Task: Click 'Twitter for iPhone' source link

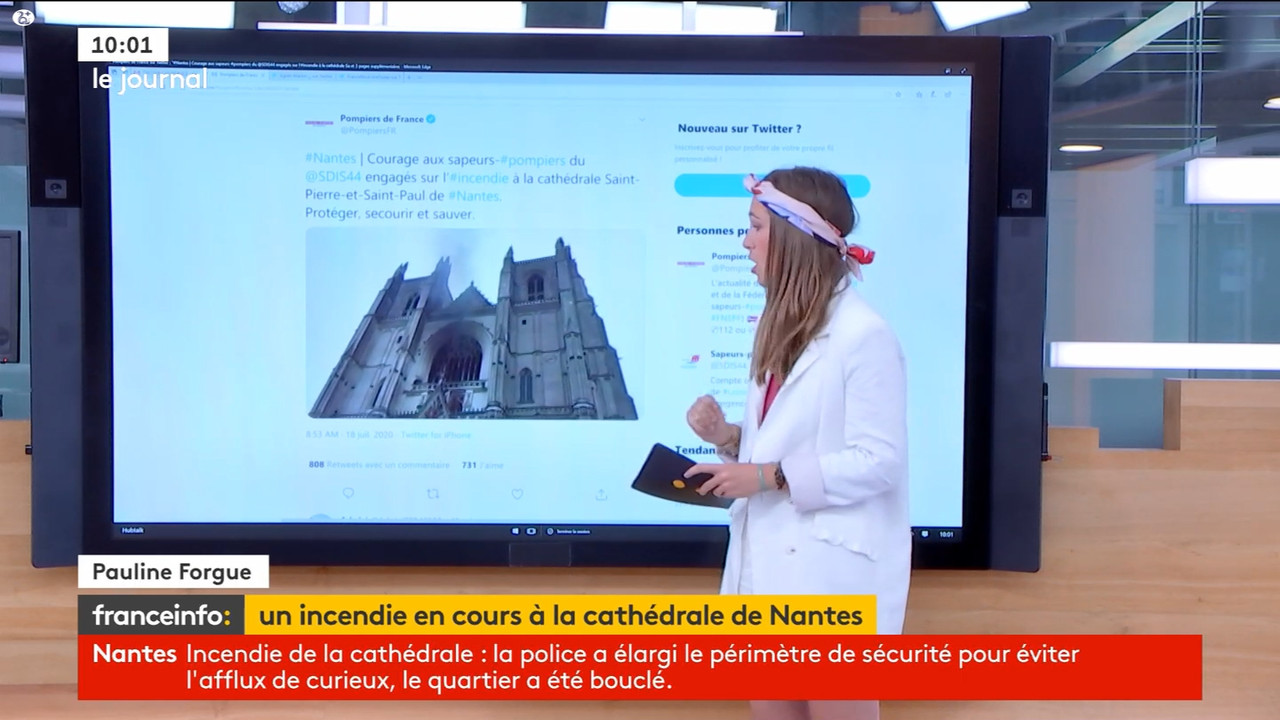Action: (x=436, y=435)
